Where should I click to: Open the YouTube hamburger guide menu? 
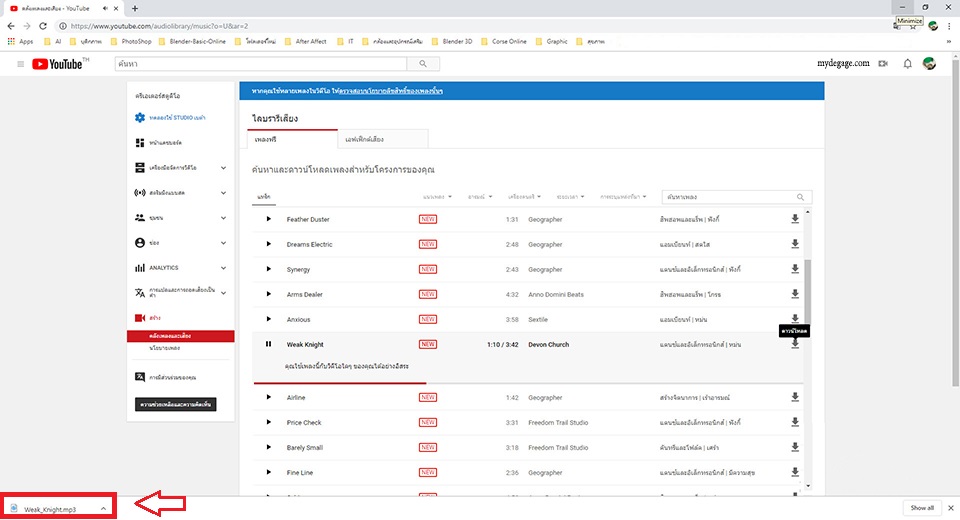(20, 64)
